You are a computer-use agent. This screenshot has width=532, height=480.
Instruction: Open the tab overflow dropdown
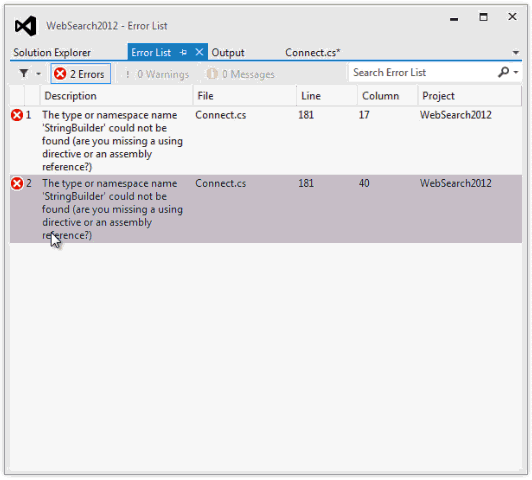click(x=516, y=53)
